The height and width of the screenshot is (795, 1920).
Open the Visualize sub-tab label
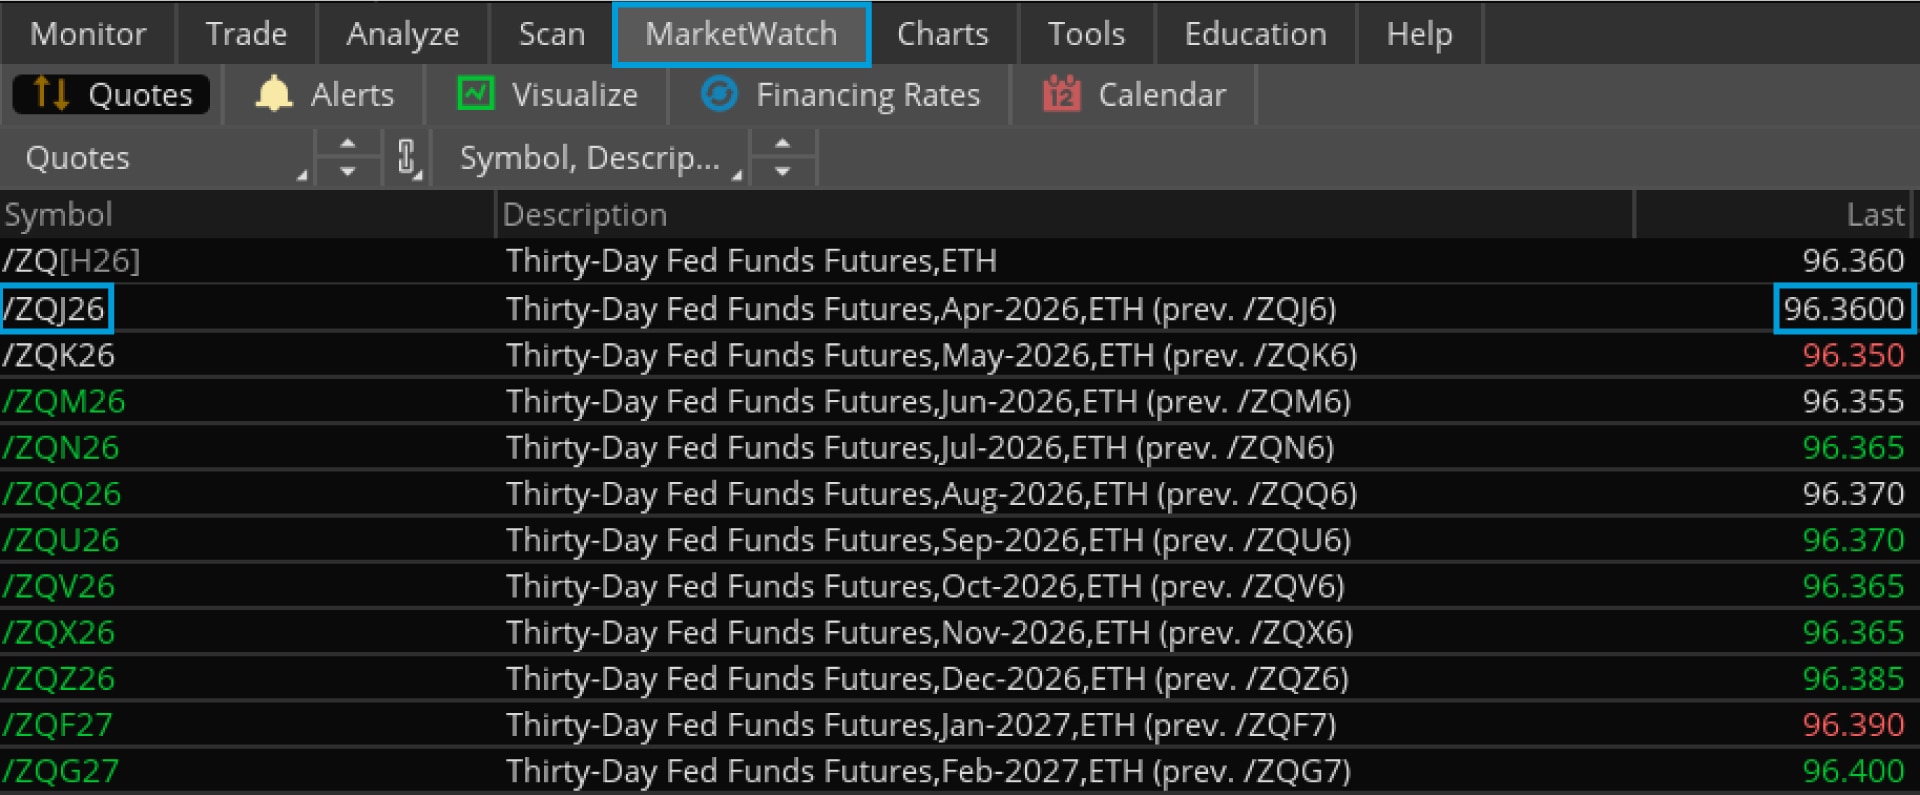pos(575,95)
